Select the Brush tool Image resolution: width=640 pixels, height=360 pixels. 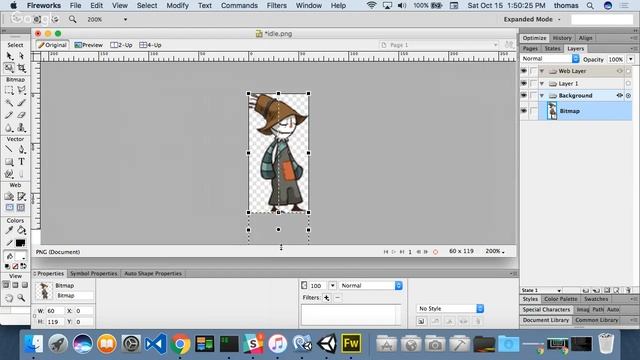point(21,102)
